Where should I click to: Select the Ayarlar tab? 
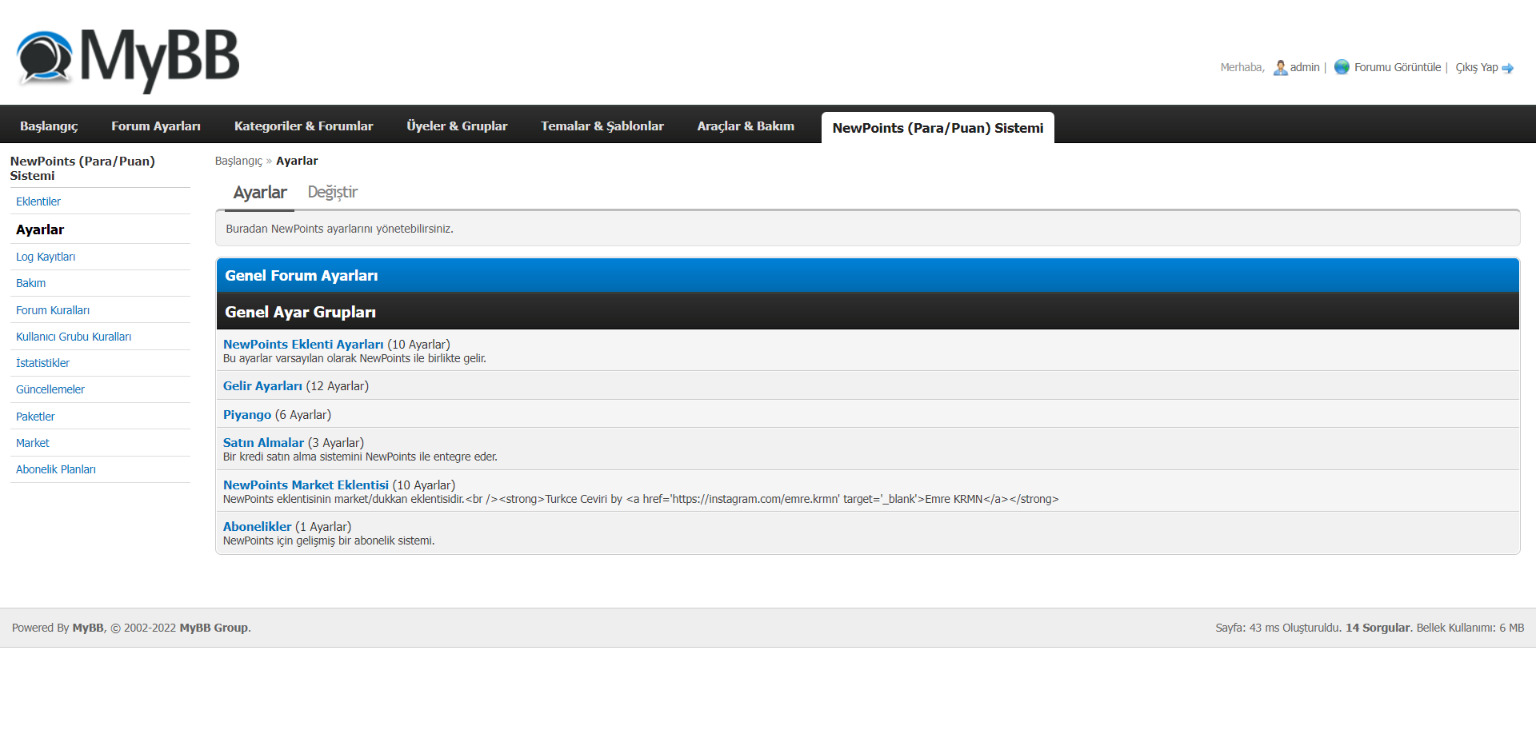[260, 193]
